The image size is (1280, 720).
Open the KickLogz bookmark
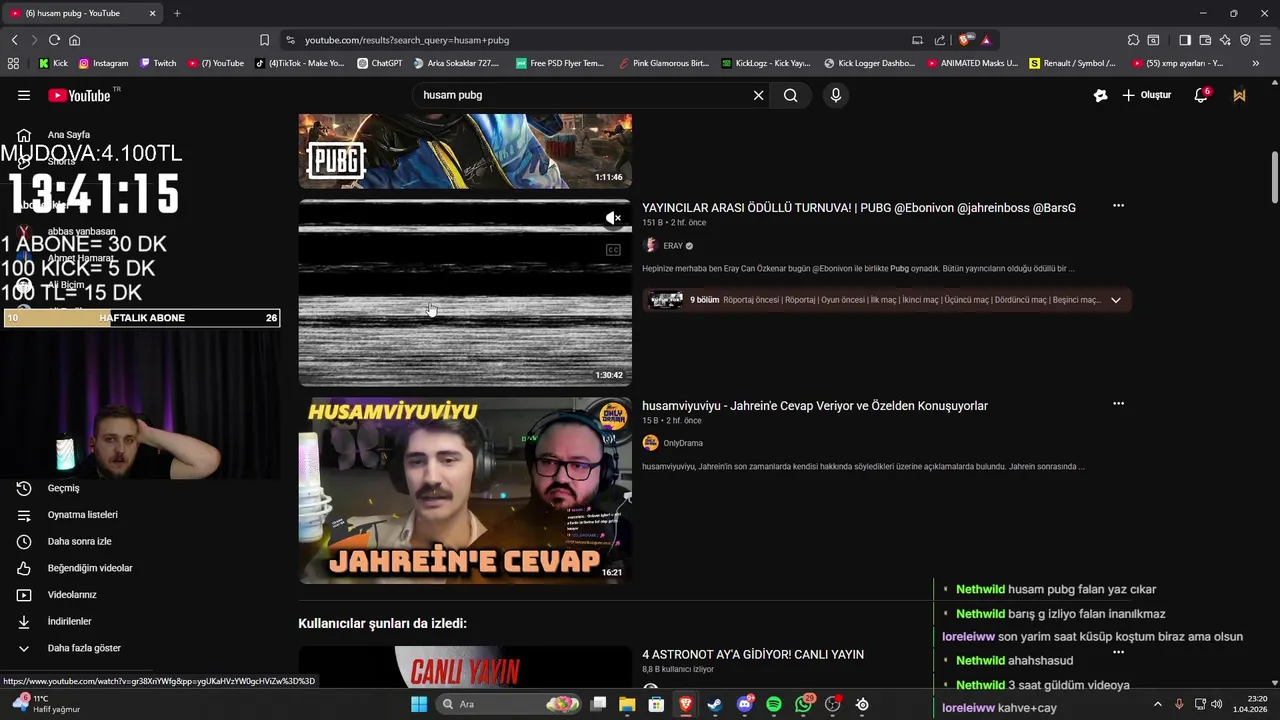pos(765,63)
